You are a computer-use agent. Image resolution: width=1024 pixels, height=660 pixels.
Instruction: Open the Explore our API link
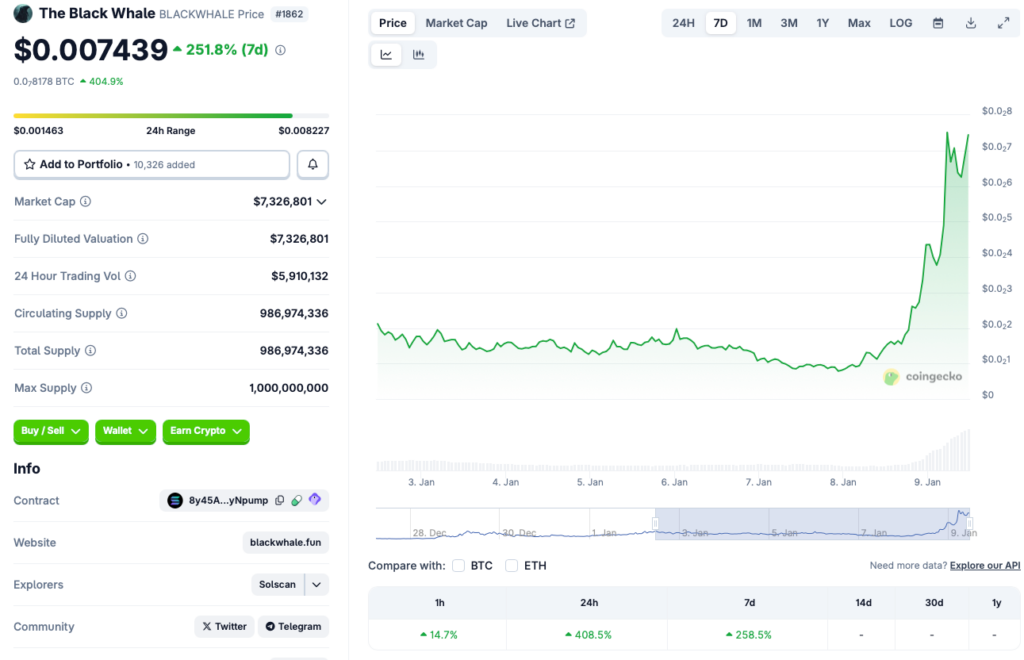pos(985,566)
